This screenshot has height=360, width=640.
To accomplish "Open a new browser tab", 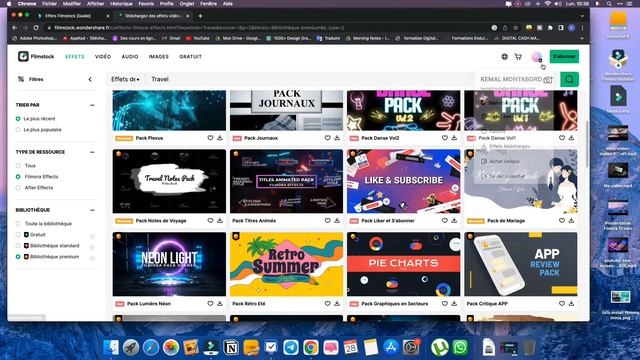I will [x=200, y=16].
